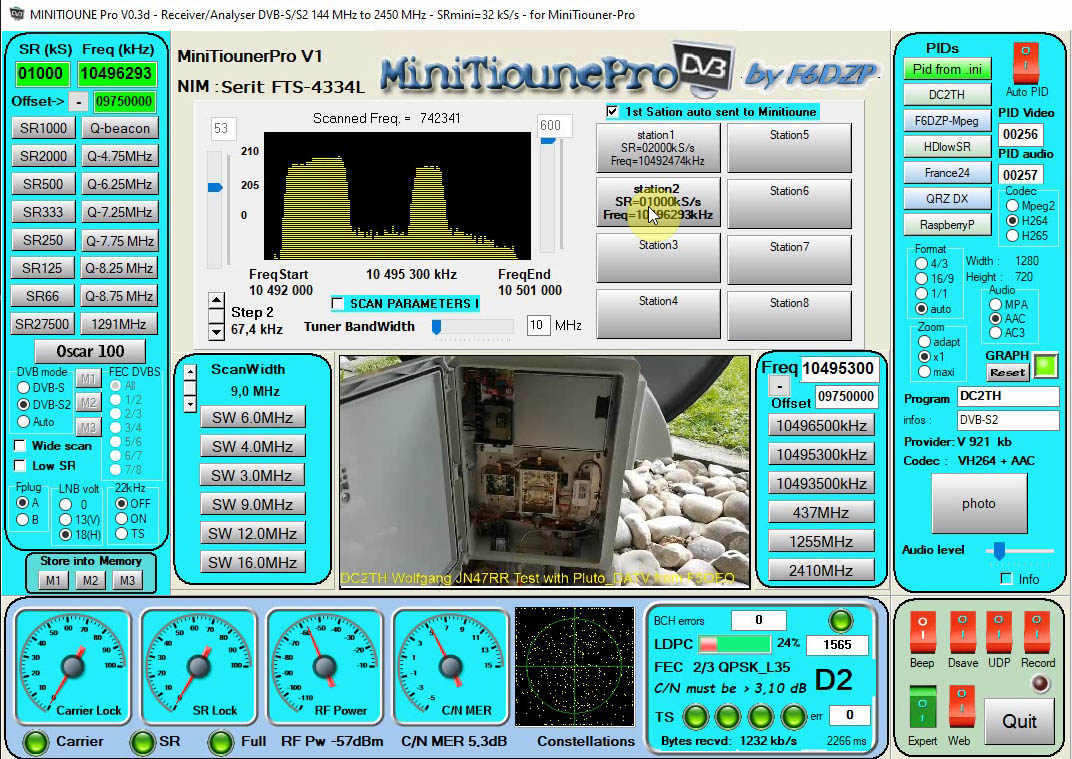Click the Station5 button
This screenshot has height=759, width=1072.
(789, 148)
